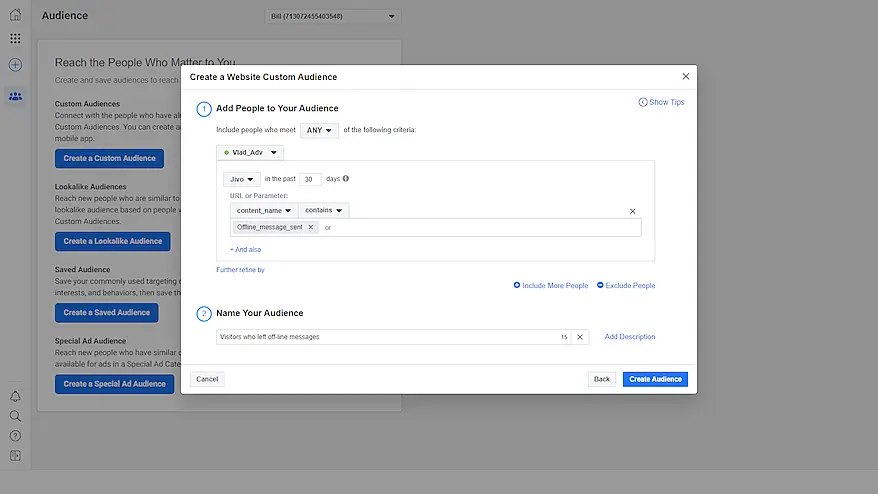Click the home icon in left sidebar
The height and width of the screenshot is (494, 878).
[x=15, y=15]
